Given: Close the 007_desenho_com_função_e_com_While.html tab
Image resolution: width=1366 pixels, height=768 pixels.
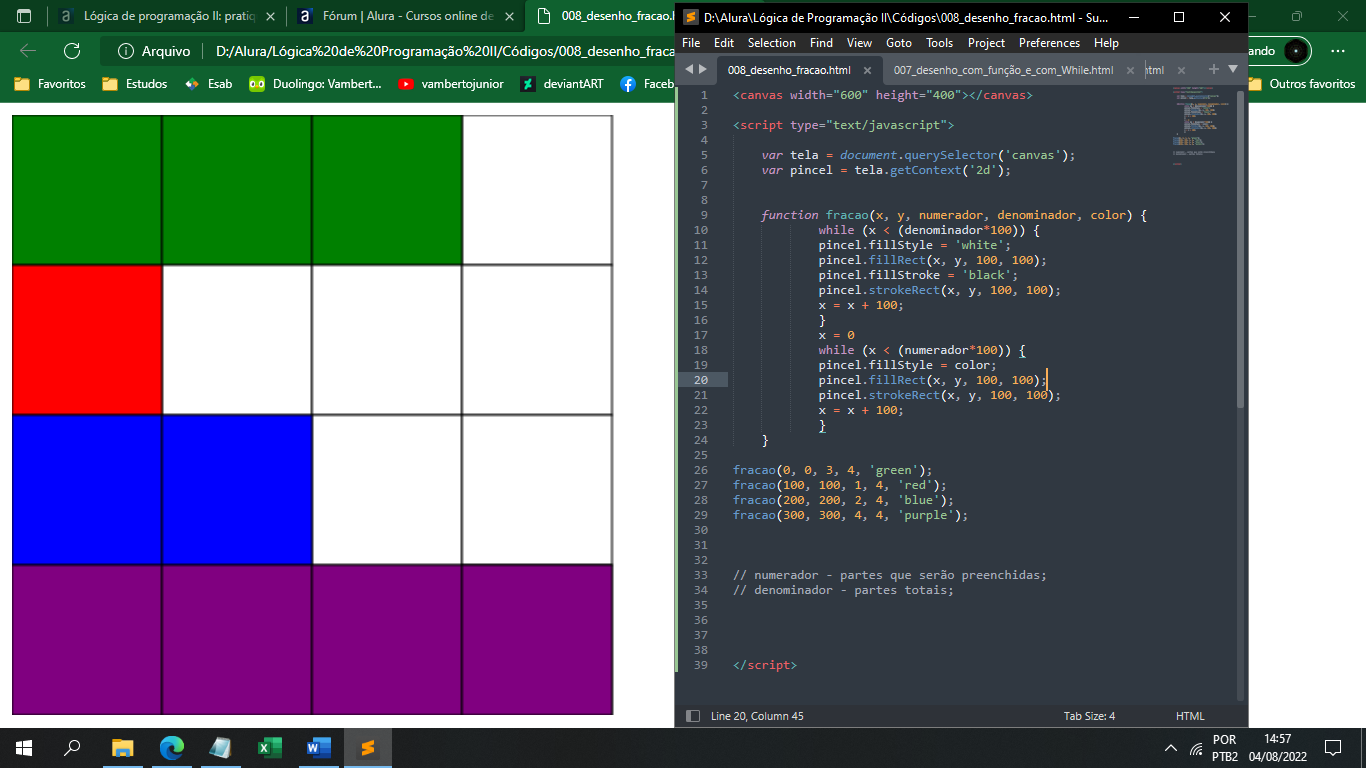Looking at the screenshot, I should tap(1131, 70).
